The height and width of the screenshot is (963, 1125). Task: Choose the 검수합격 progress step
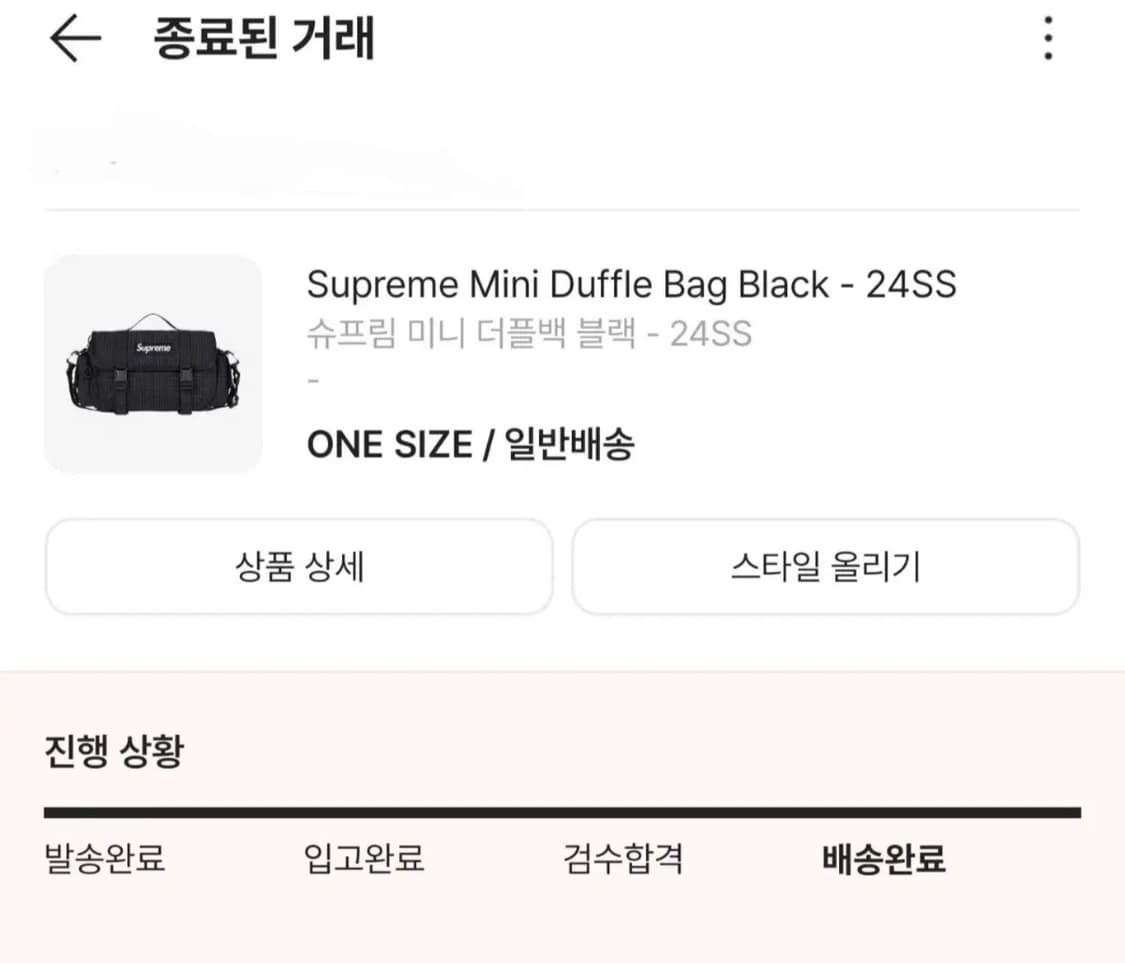623,858
